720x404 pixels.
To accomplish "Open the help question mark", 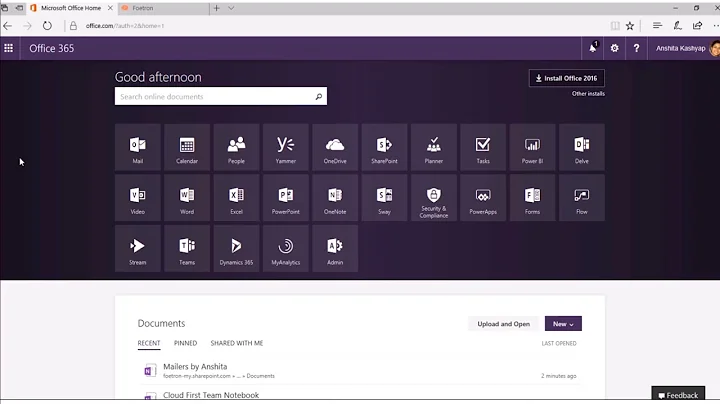I will click(x=636, y=48).
